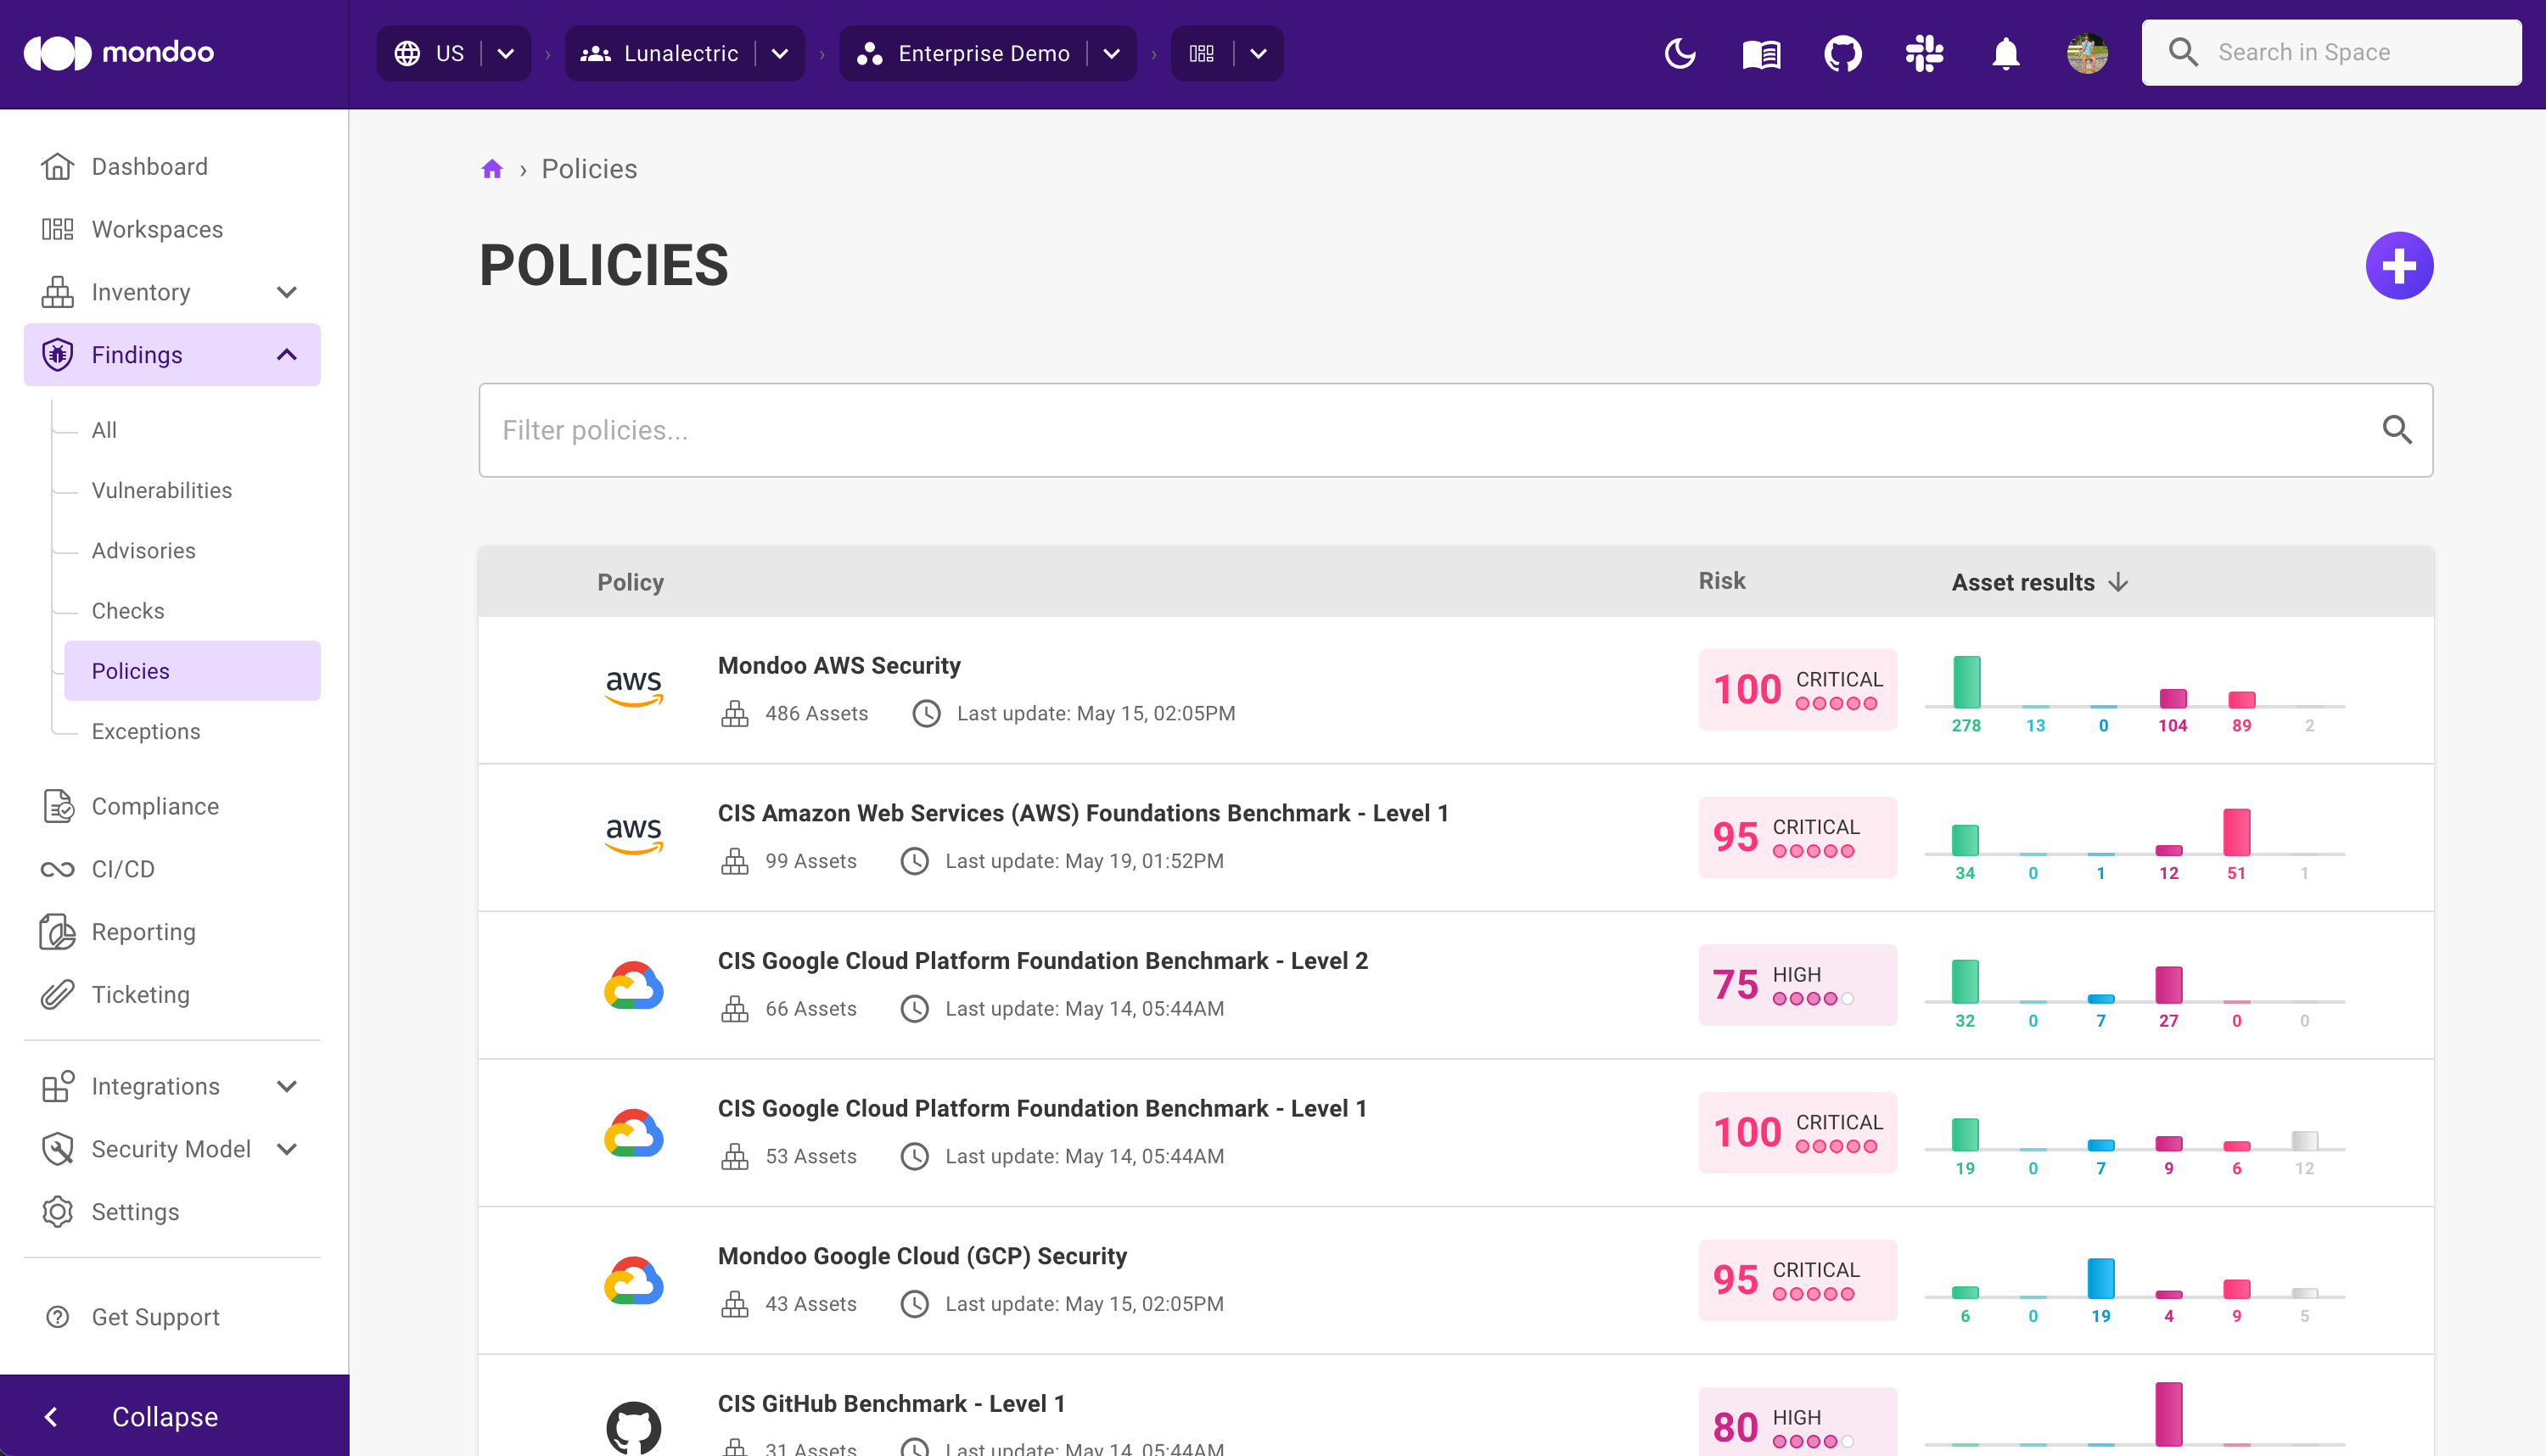The image size is (2546, 1456).
Task: Toggle dark mode moon icon
Action: [1680, 53]
